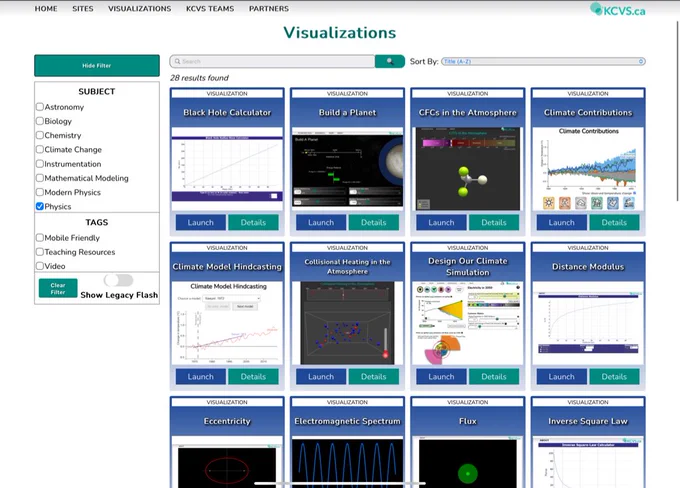Click the Hide Filter button
The image size is (680, 488).
97,66
